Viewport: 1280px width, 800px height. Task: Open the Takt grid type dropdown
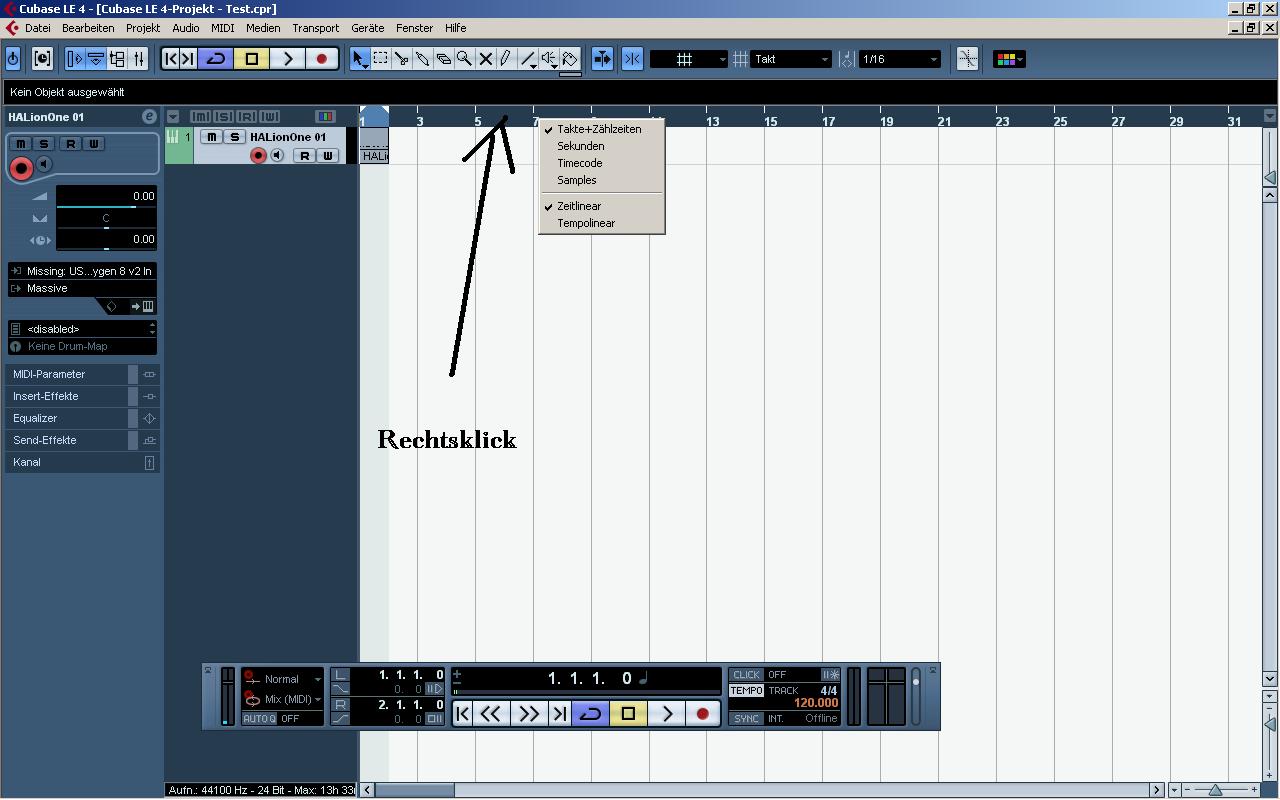click(791, 59)
